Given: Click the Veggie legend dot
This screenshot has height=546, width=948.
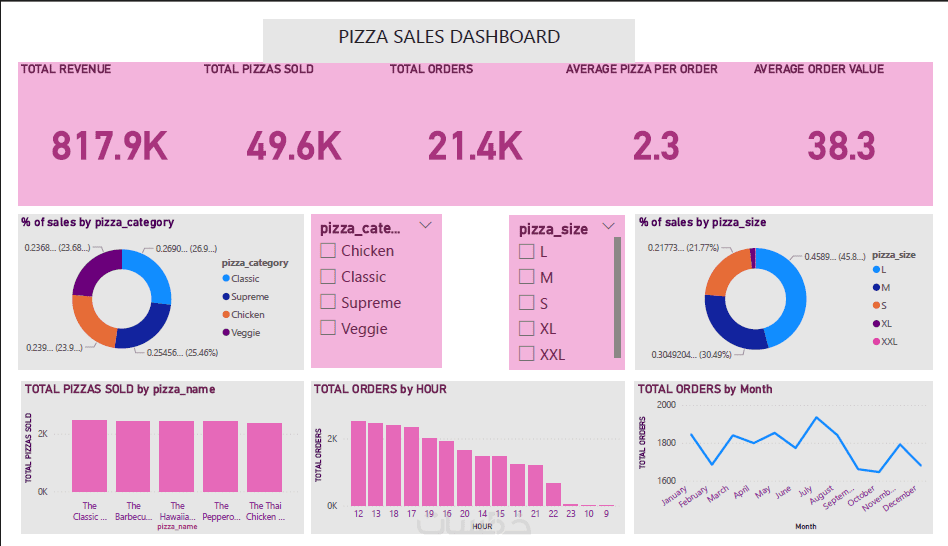Looking at the screenshot, I should (x=226, y=333).
